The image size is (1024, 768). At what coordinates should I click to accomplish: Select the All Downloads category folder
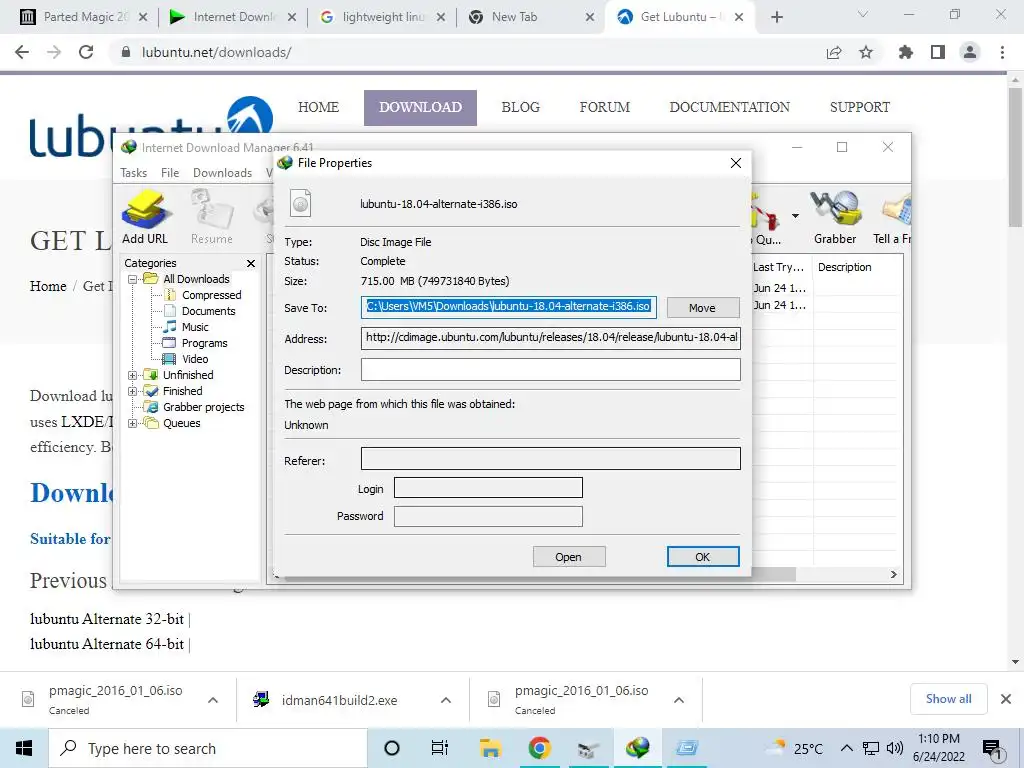point(196,279)
